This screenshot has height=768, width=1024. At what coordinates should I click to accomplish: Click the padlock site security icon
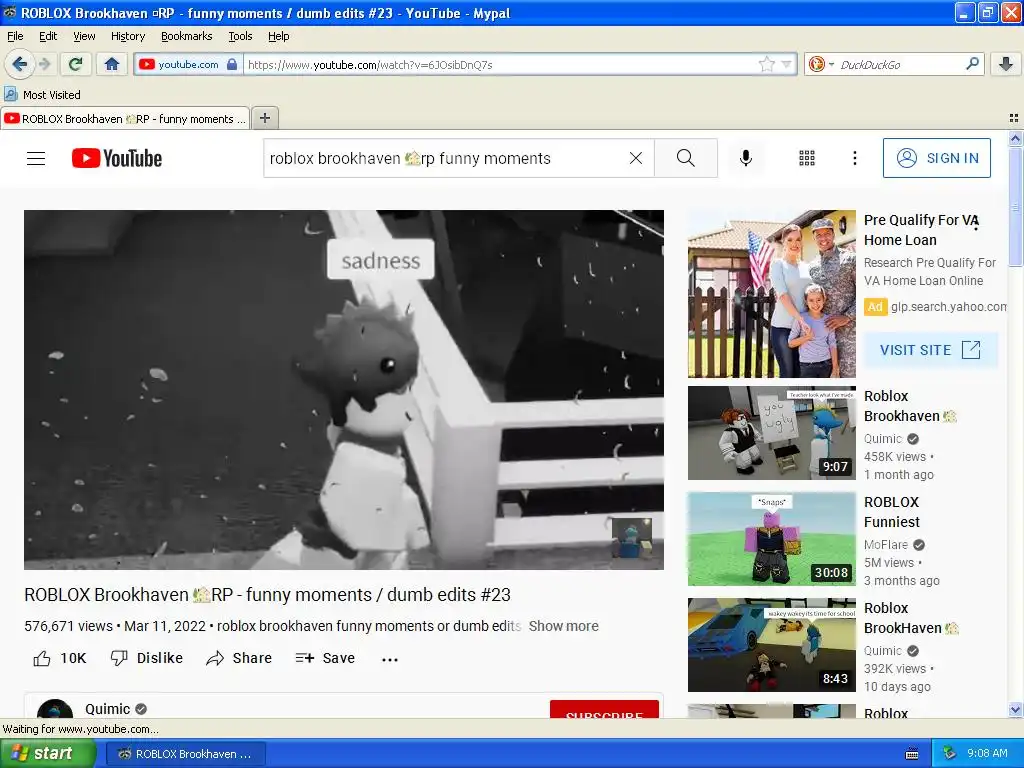(x=232, y=64)
